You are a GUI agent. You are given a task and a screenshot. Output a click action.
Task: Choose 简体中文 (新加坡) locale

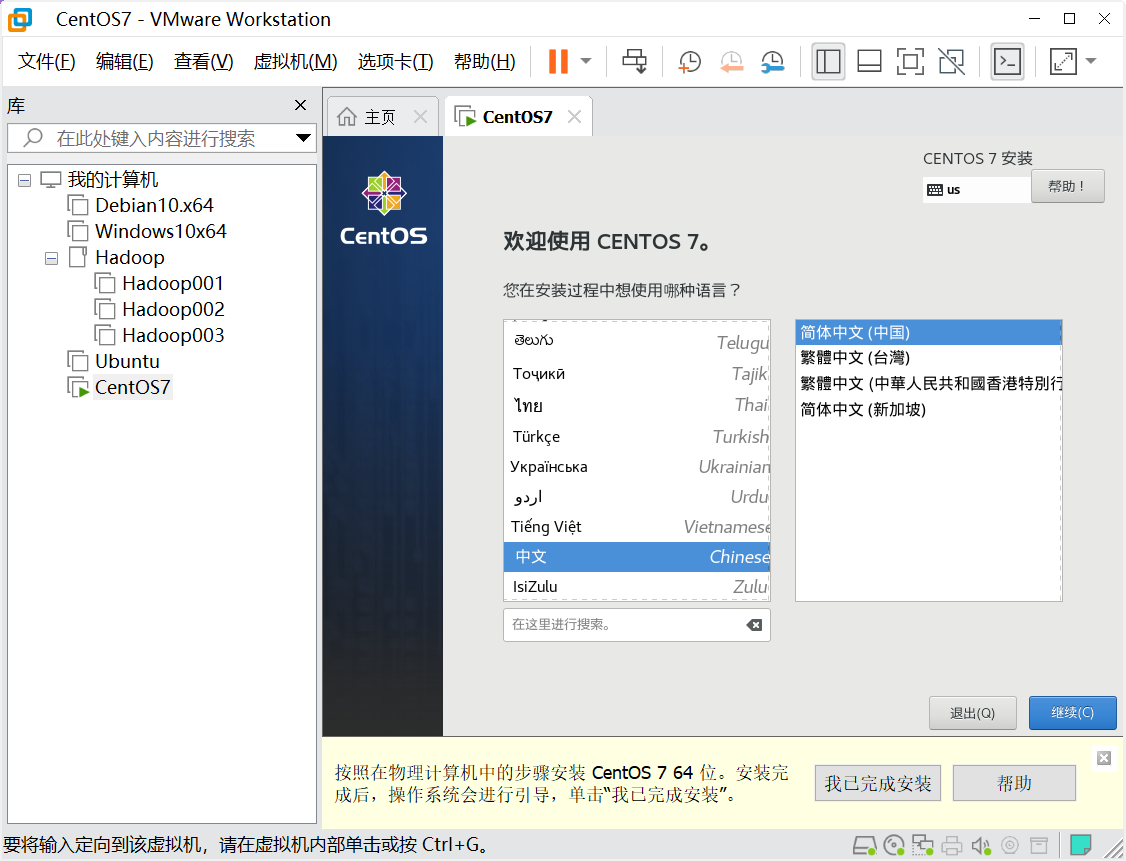pyautogui.click(x=929, y=409)
